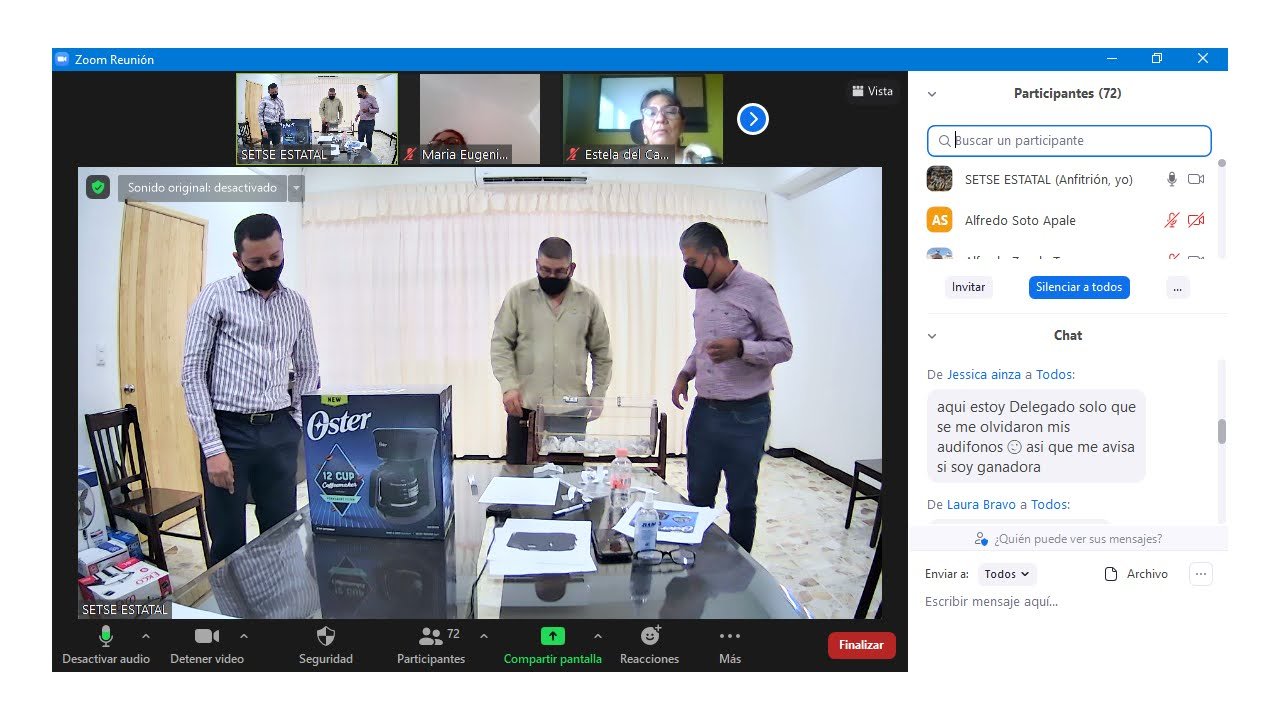Image resolution: width=1280 pixels, height=720 pixels.
Task: Click the Invitar button
Action: coord(968,287)
